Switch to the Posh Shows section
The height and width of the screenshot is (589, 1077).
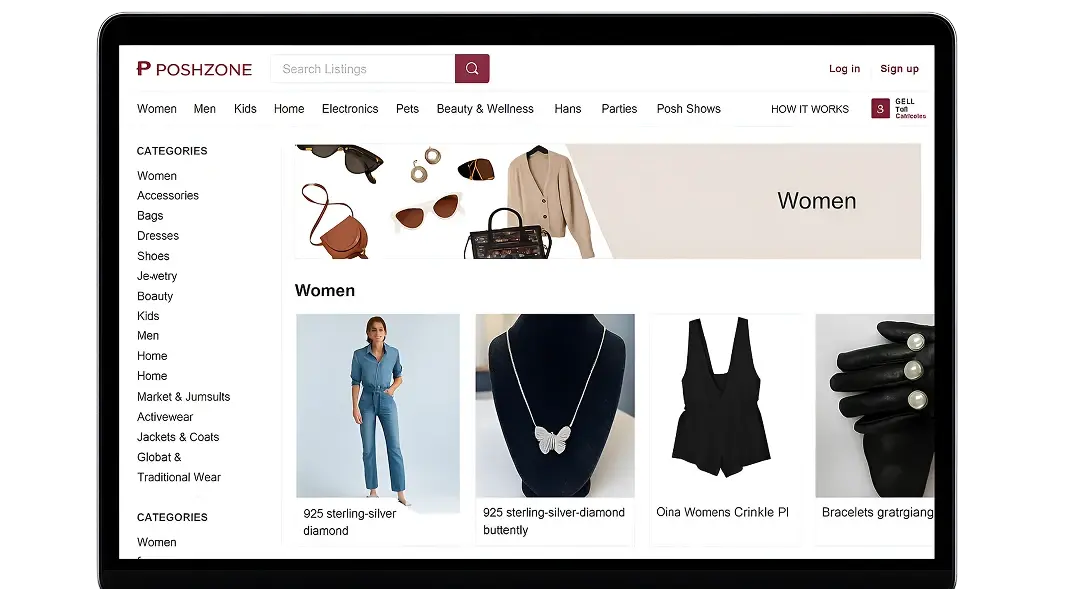[x=688, y=109]
